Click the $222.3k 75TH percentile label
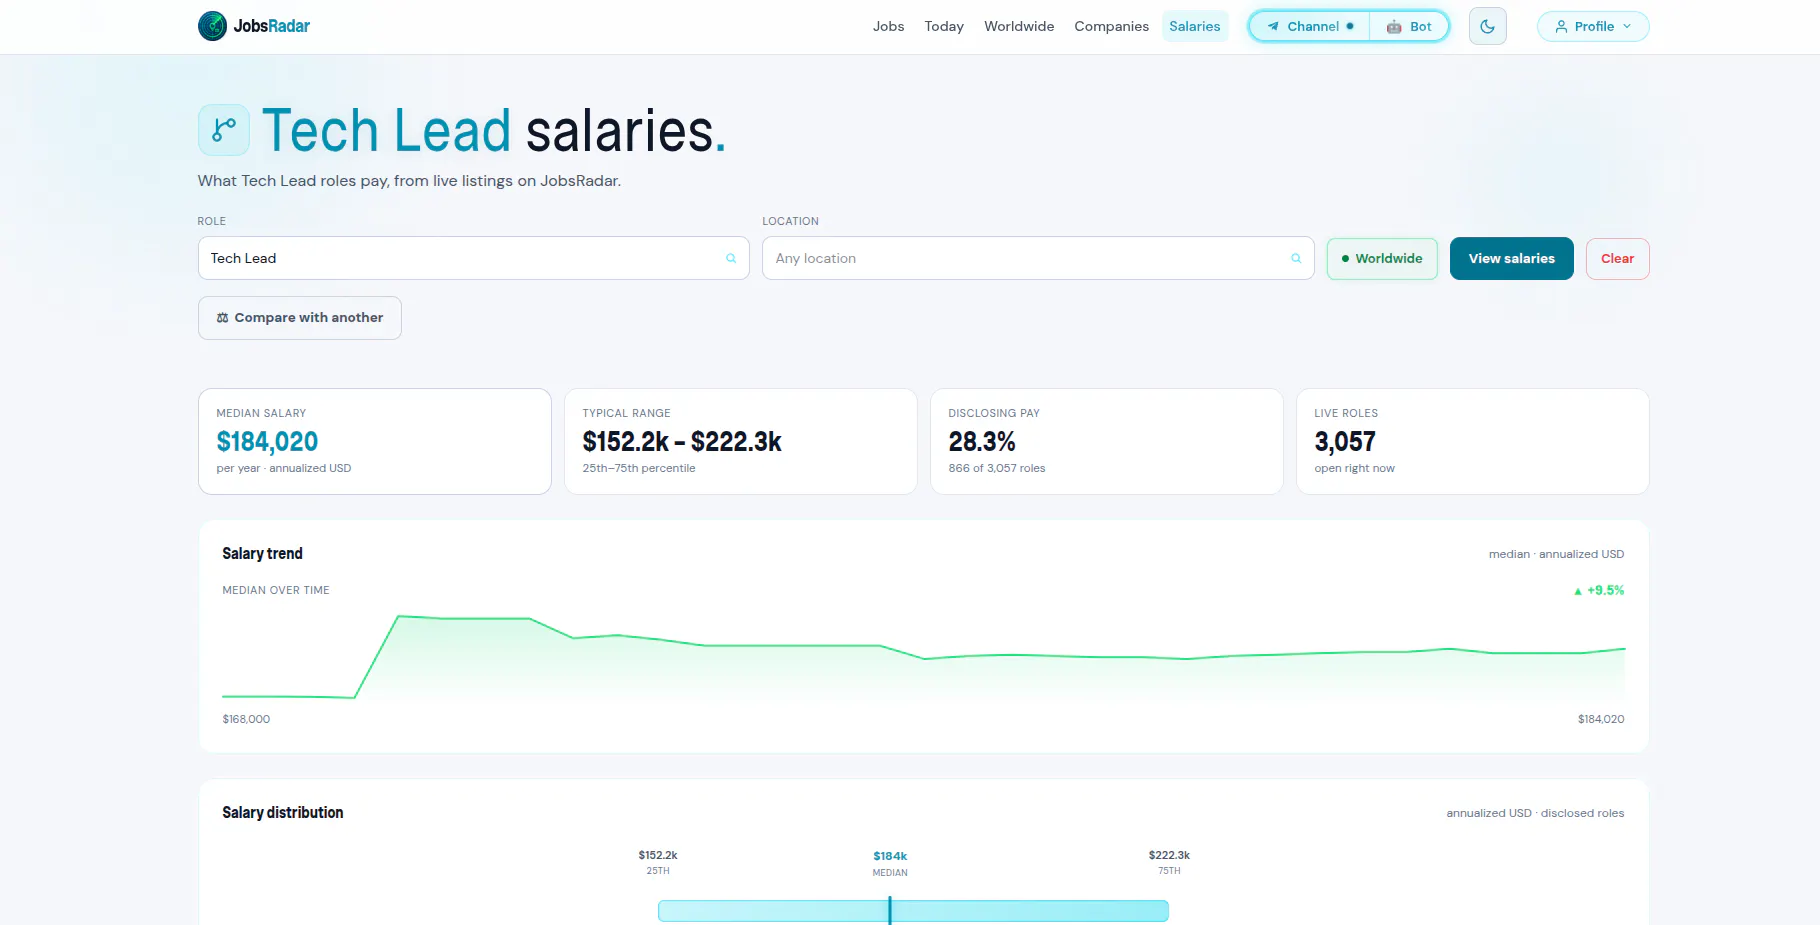 (1169, 862)
